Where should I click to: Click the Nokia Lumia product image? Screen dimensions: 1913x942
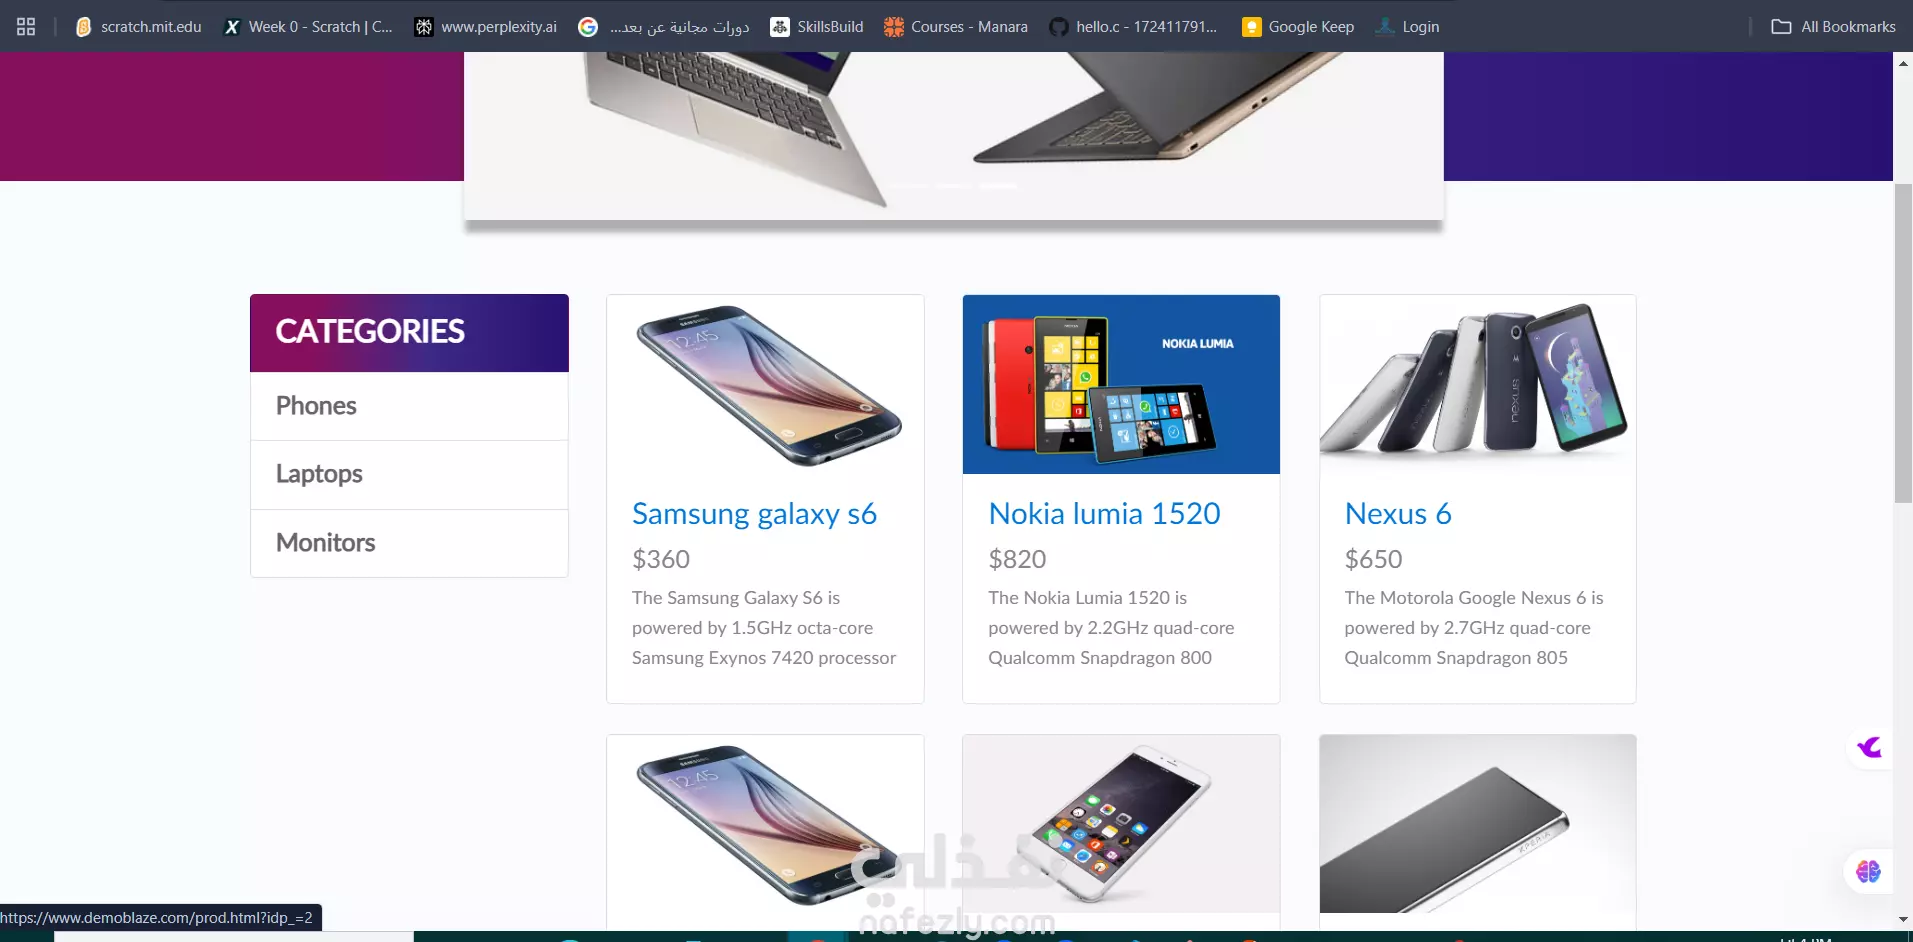[x=1121, y=384]
